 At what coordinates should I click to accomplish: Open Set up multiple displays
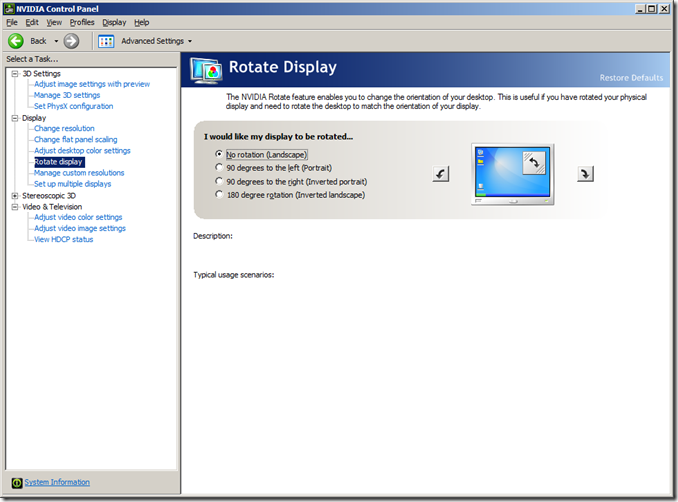click(73, 184)
